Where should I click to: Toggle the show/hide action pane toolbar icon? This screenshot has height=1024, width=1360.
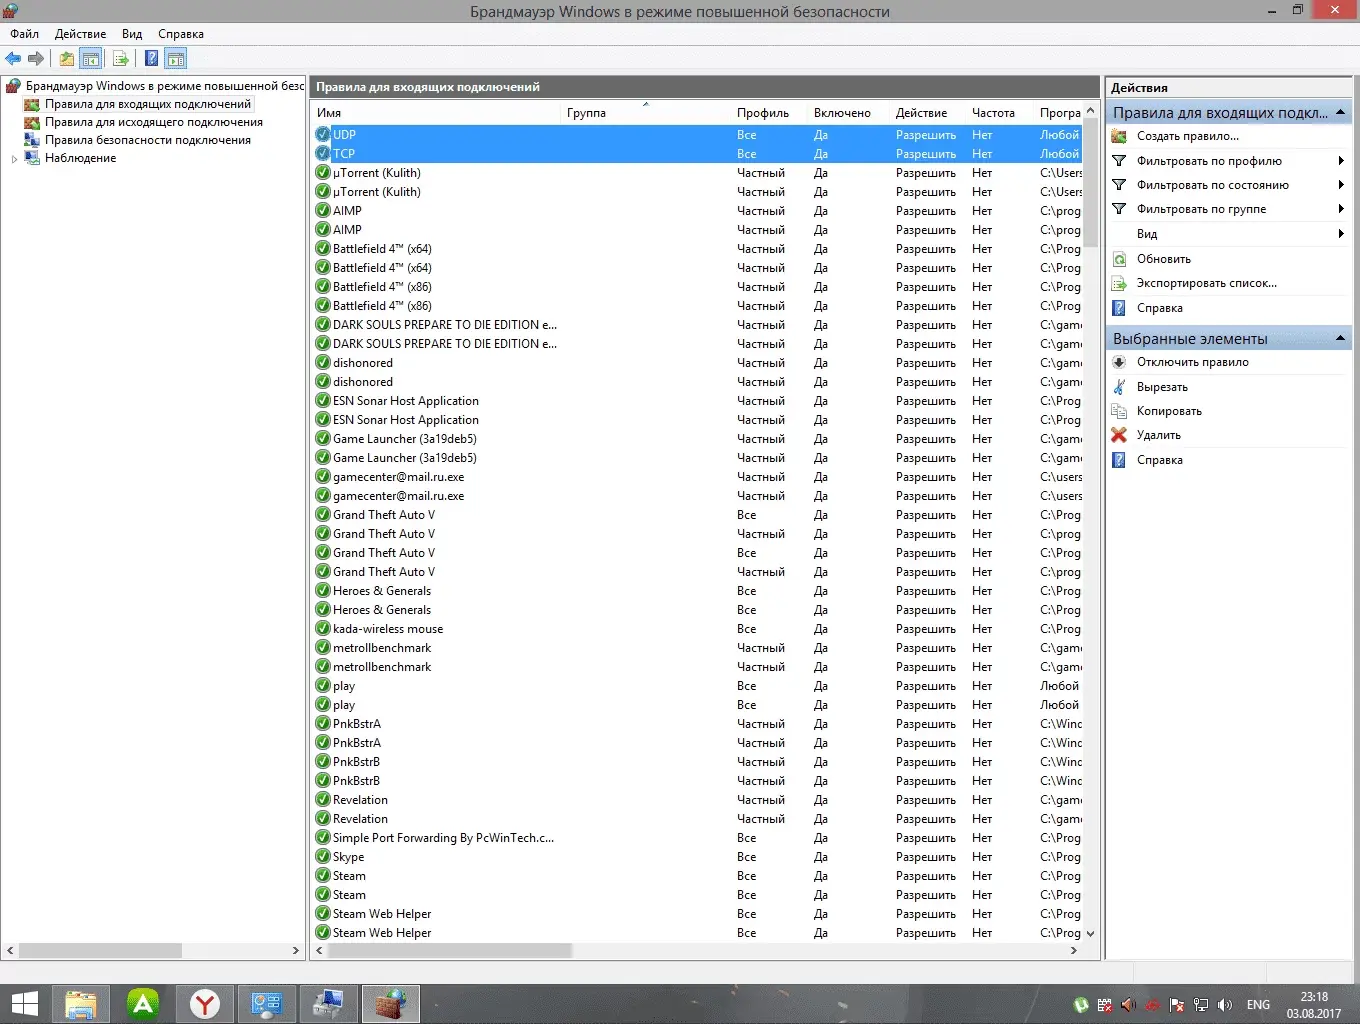(x=176, y=59)
